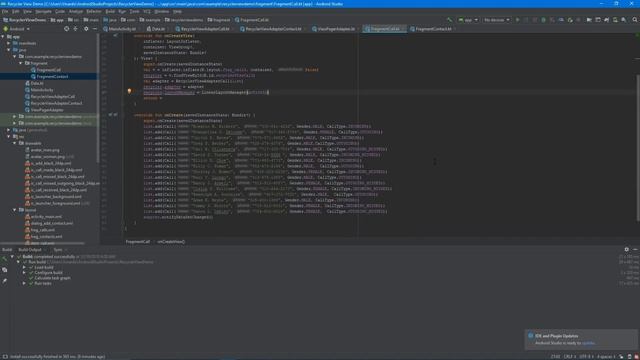The height and width of the screenshot is (360, 640).
Task: Collapse the drawable folder
Action: point(15,143)
